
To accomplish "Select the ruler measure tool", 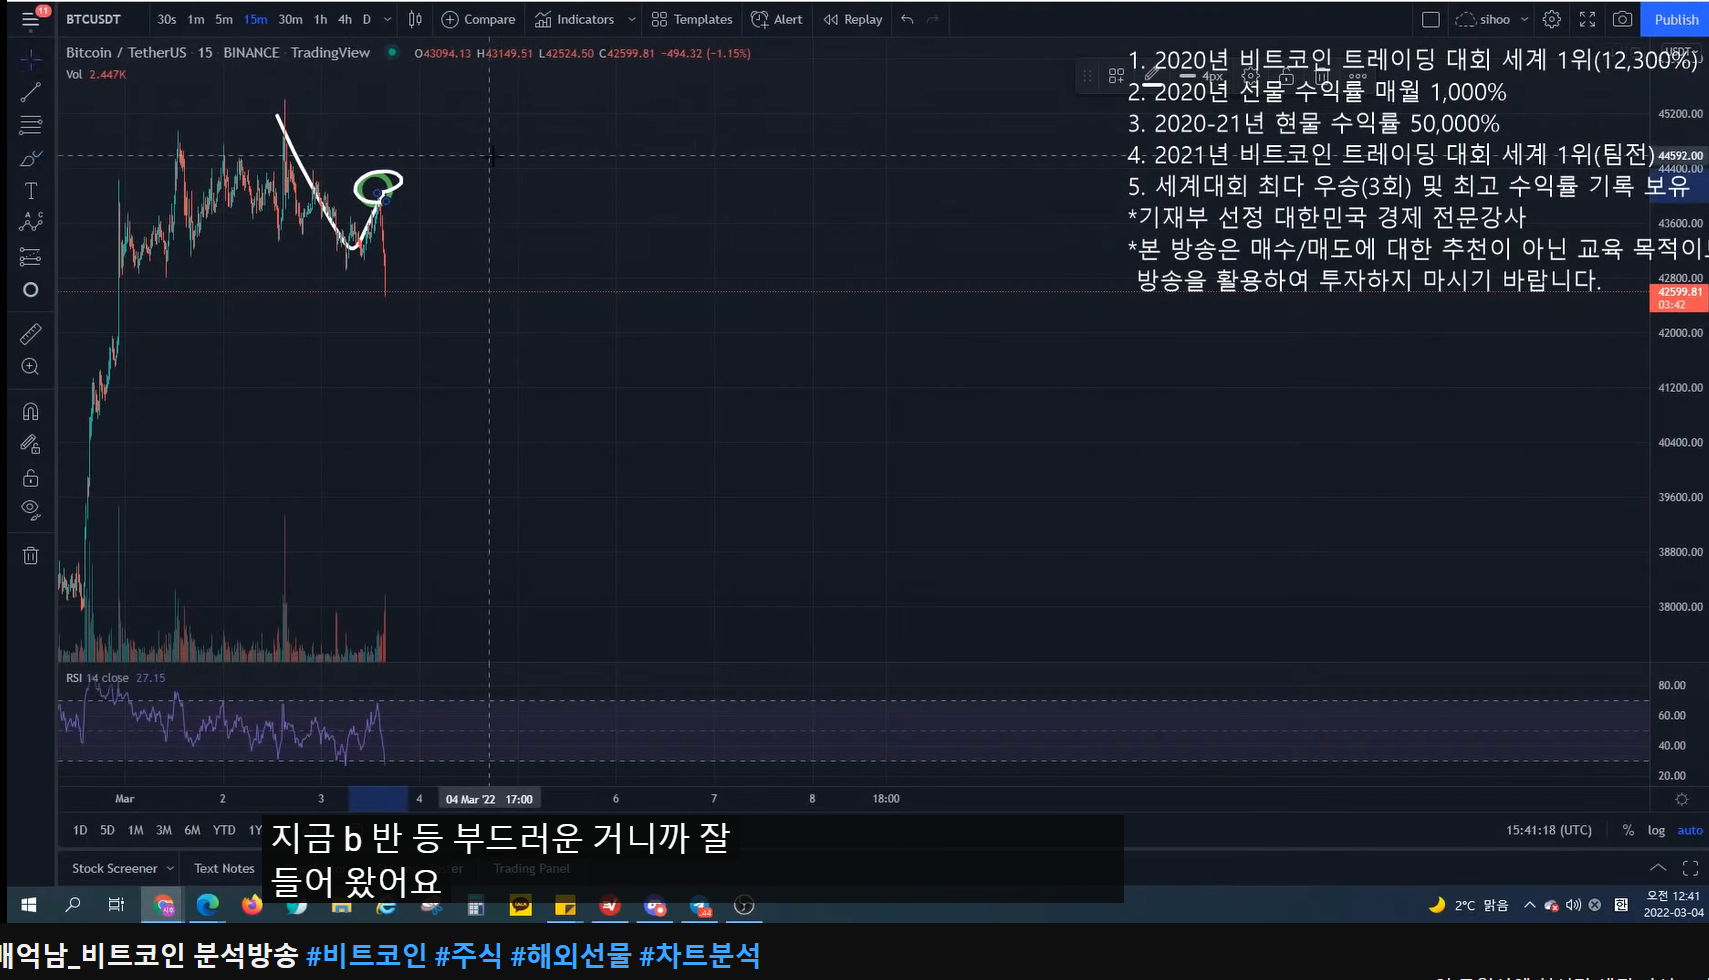I will 31,334.
